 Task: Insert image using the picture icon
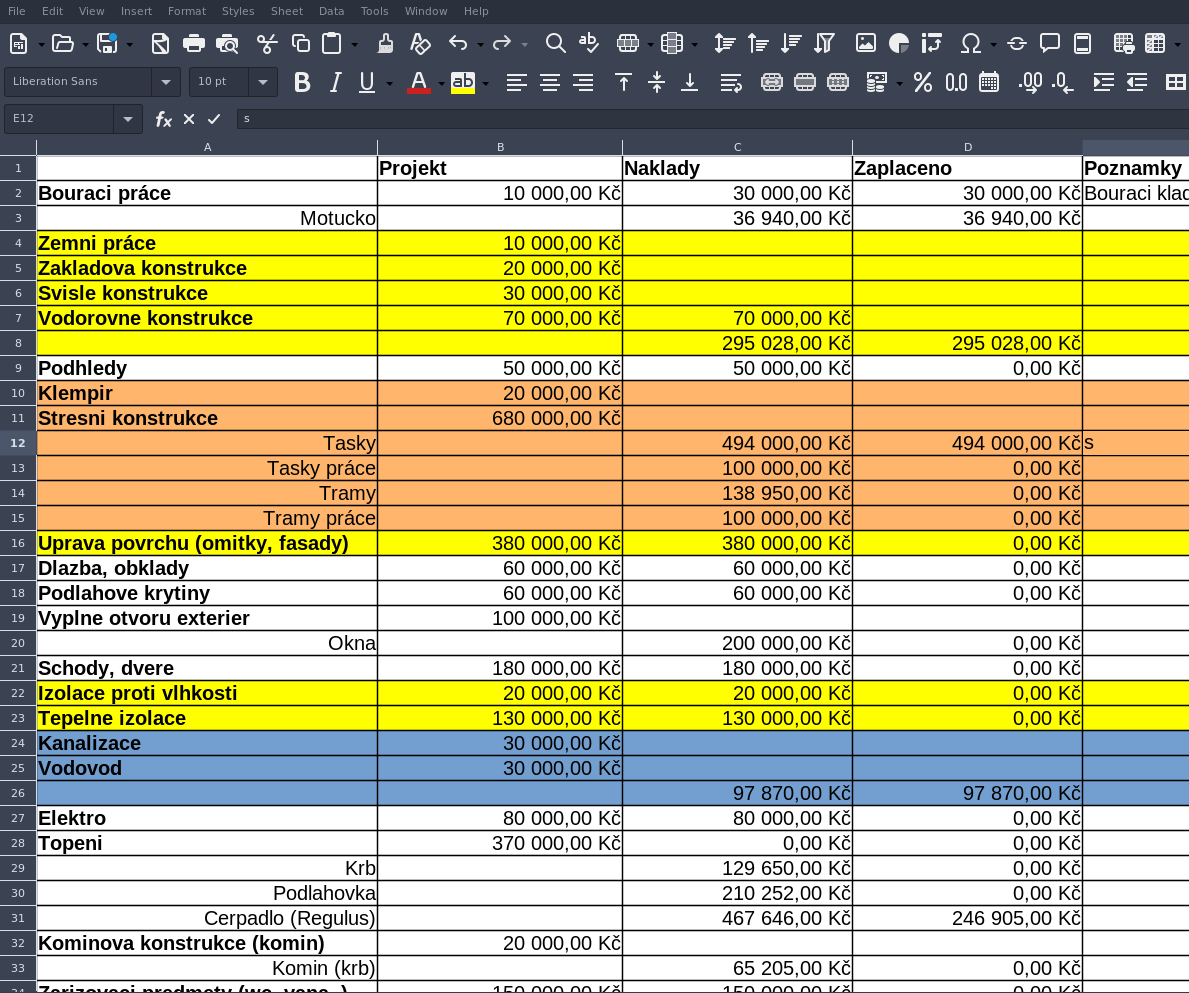tap(866, 43)
